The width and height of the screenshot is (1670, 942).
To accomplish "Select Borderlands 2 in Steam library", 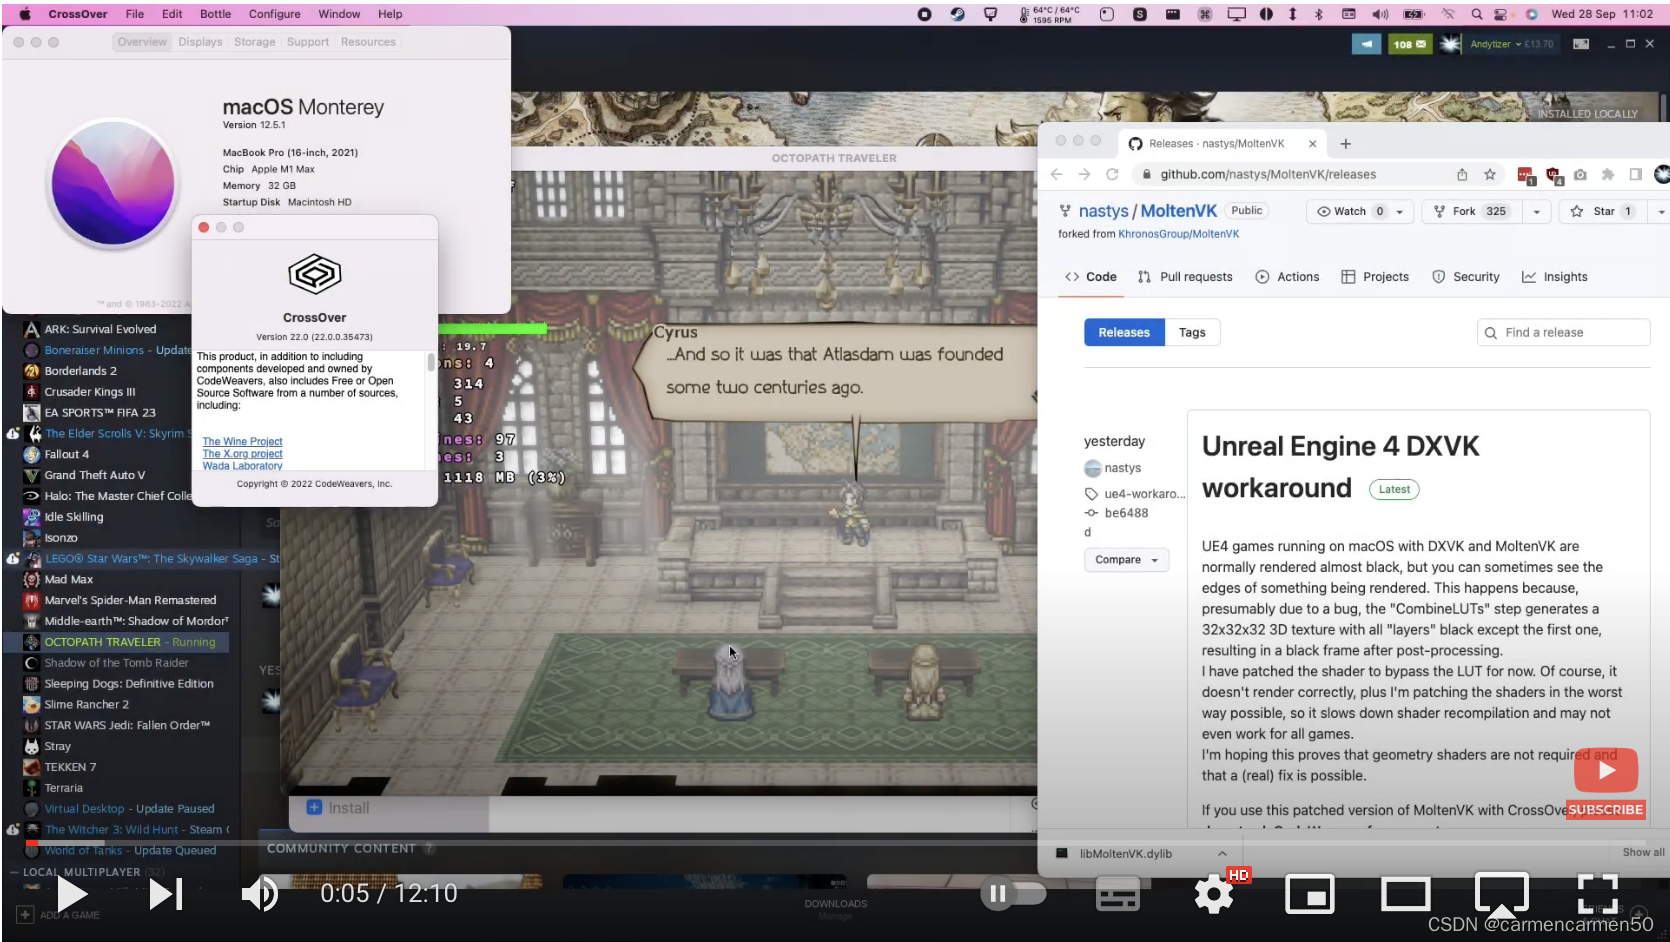I will [x=80, y=371].
